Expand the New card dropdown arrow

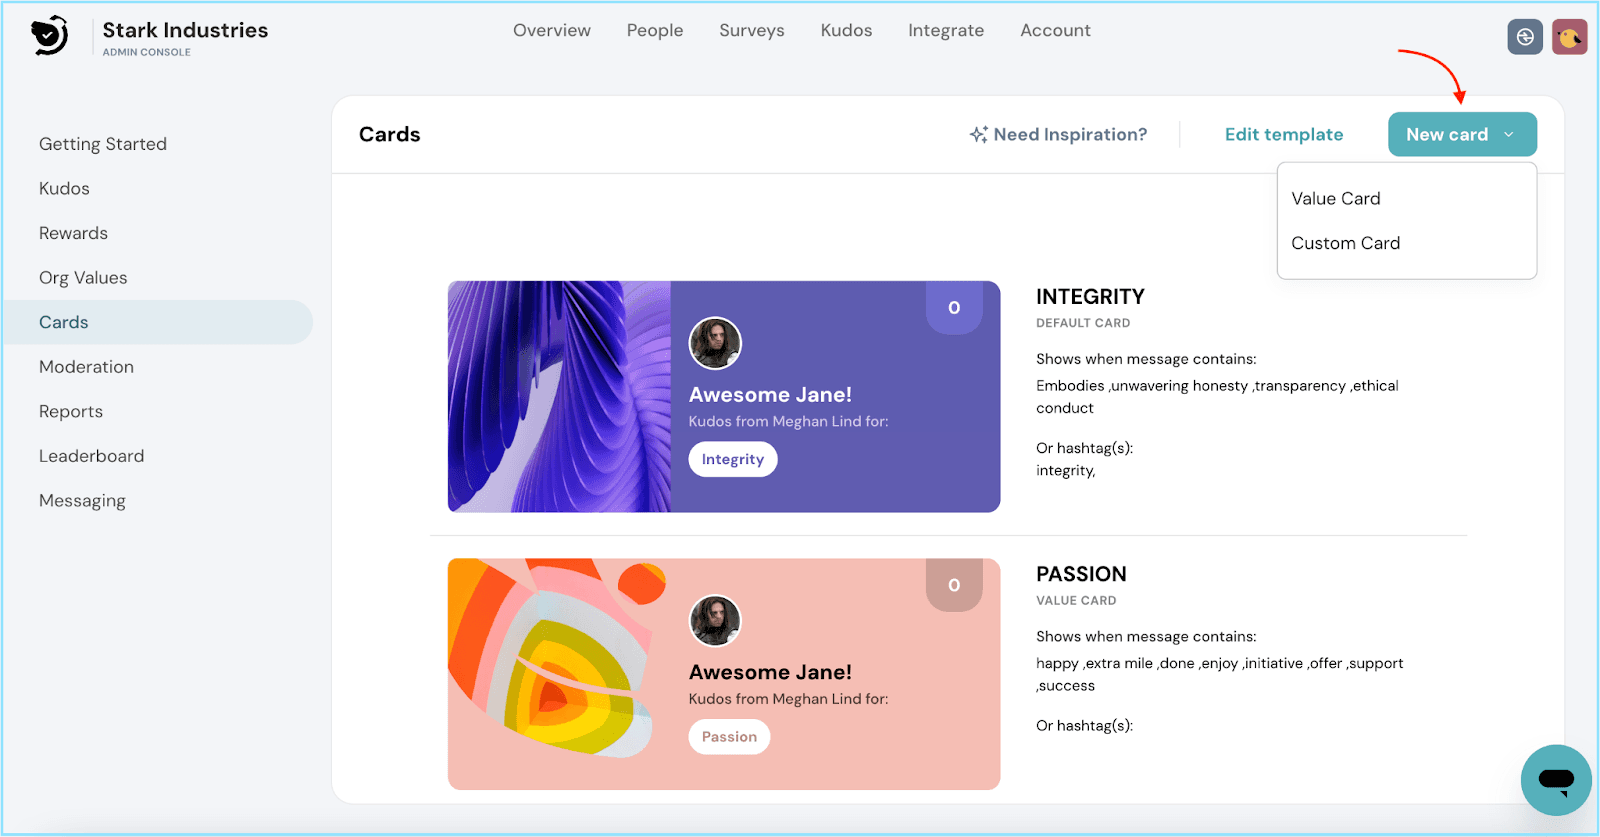coord(1509,134)
